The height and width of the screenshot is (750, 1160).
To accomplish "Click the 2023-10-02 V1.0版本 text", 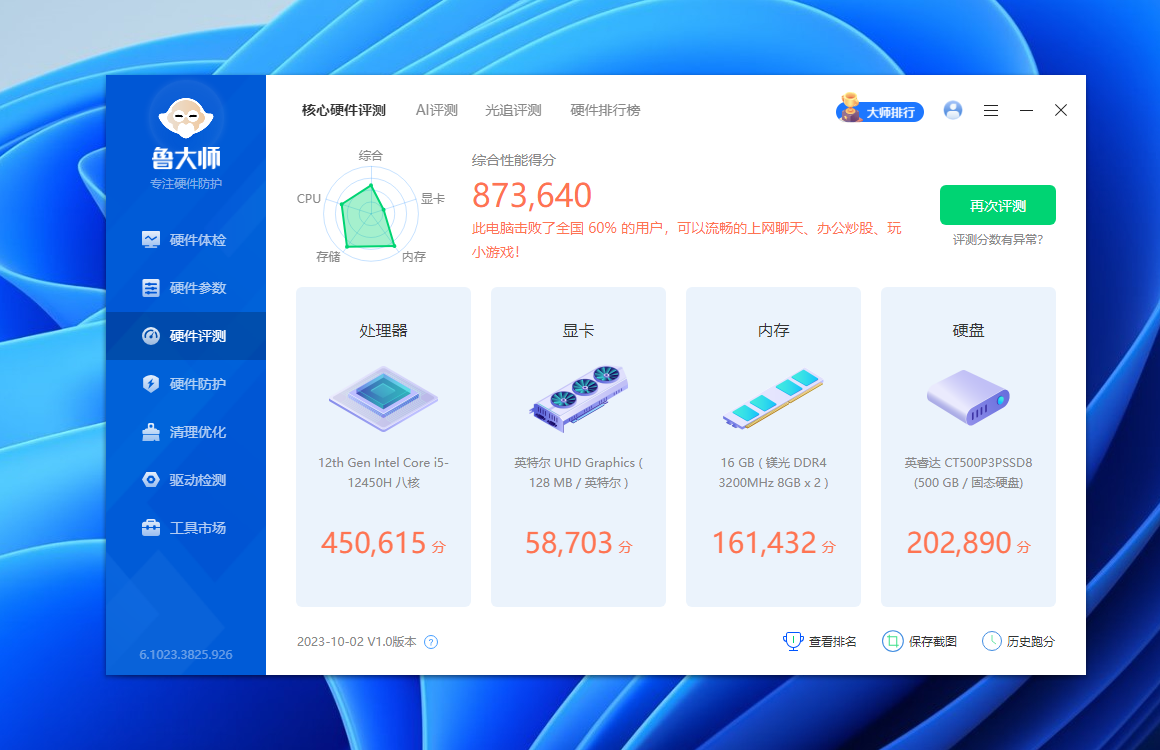I will click(x=357, y=642).
